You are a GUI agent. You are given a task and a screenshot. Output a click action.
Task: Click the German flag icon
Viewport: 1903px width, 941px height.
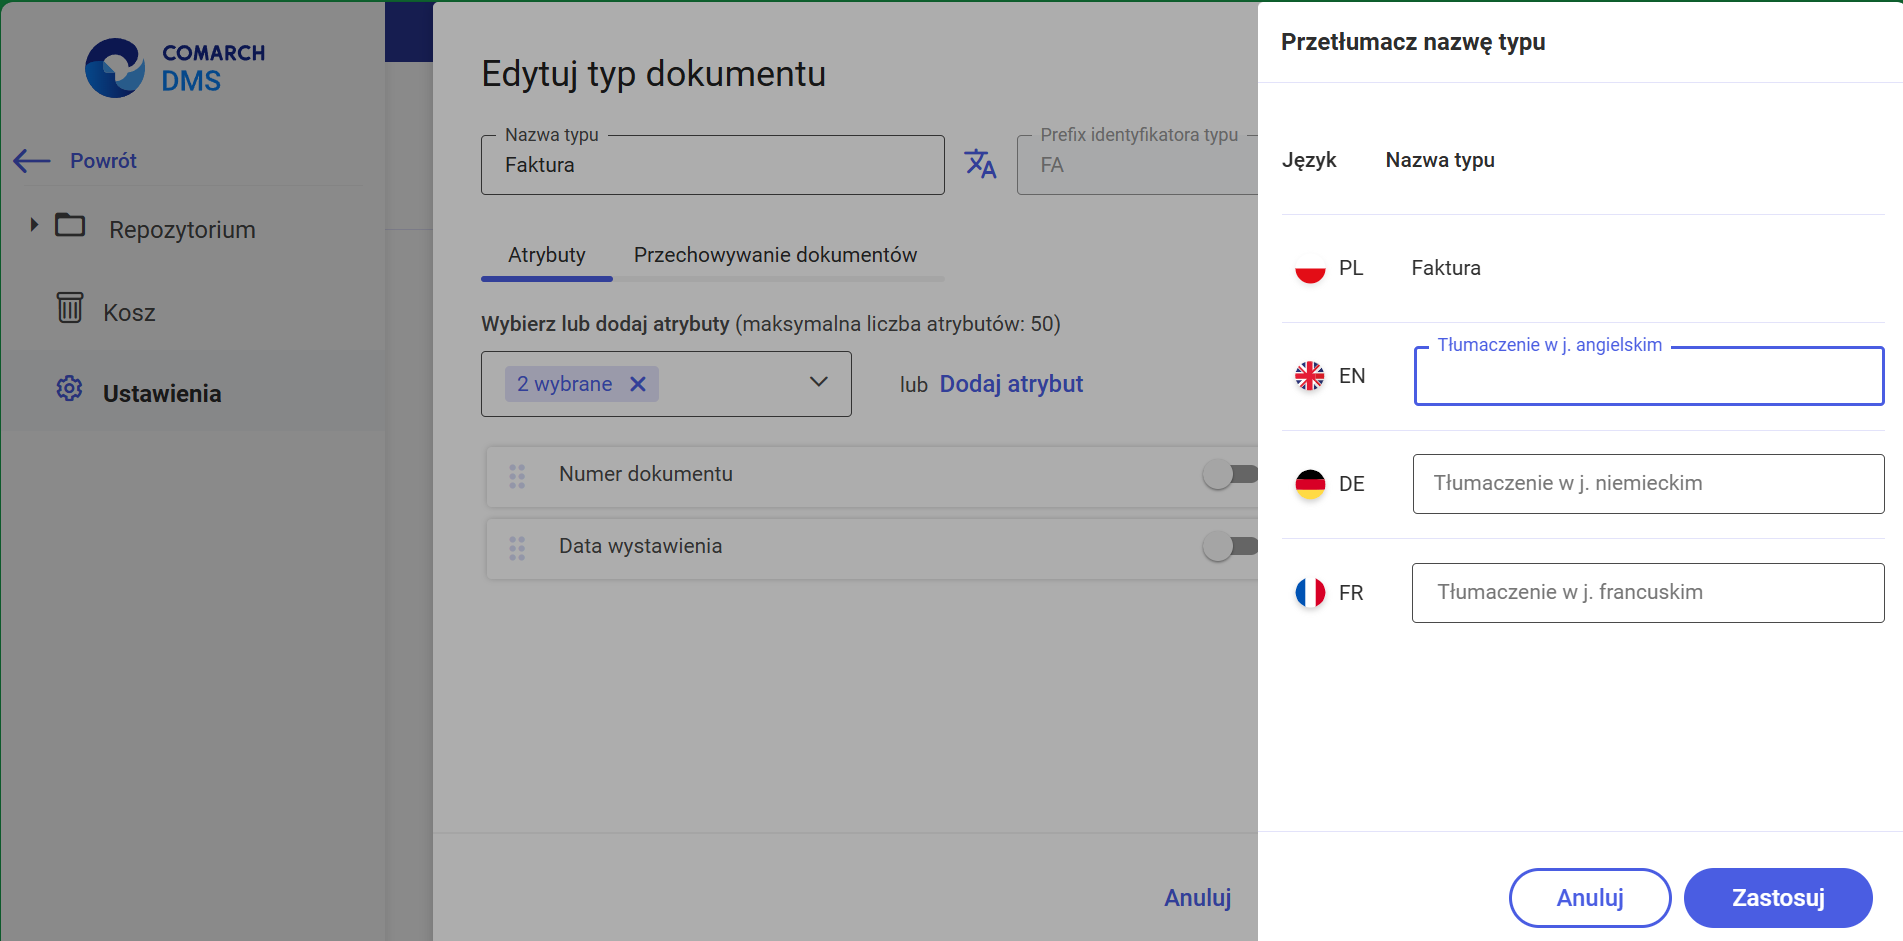click(x=1310, y=484)
